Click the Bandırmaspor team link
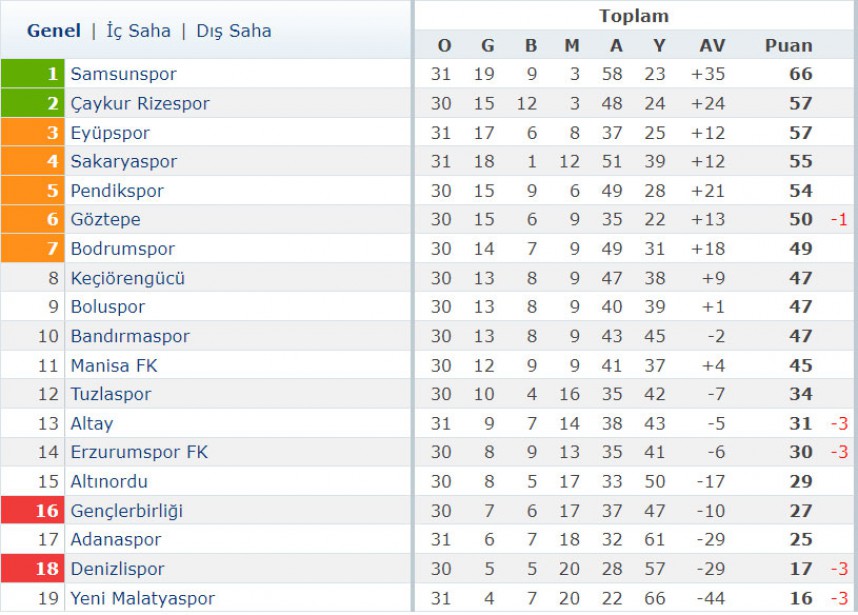 point(130,336)
